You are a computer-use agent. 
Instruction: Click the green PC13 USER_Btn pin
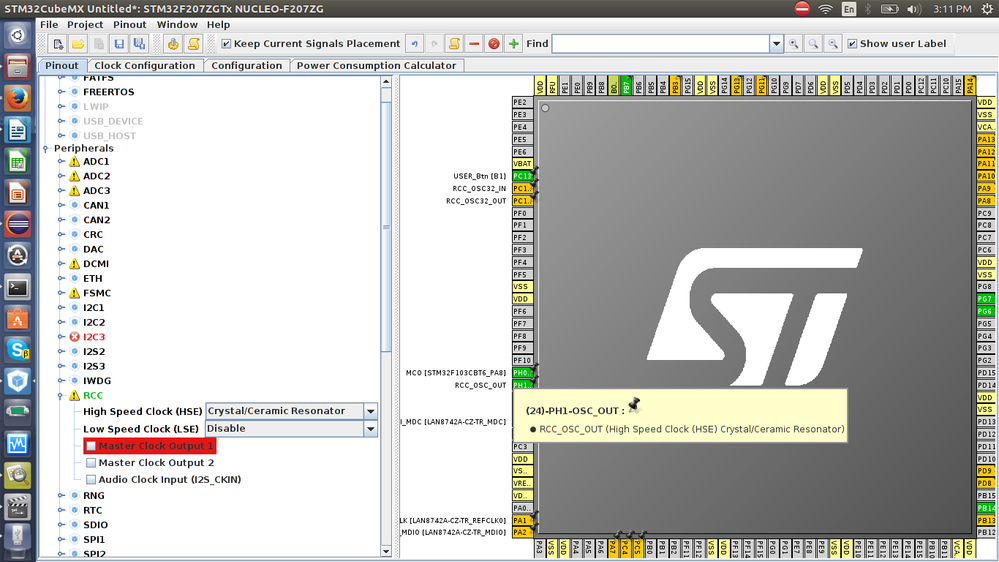coord(522,177)
